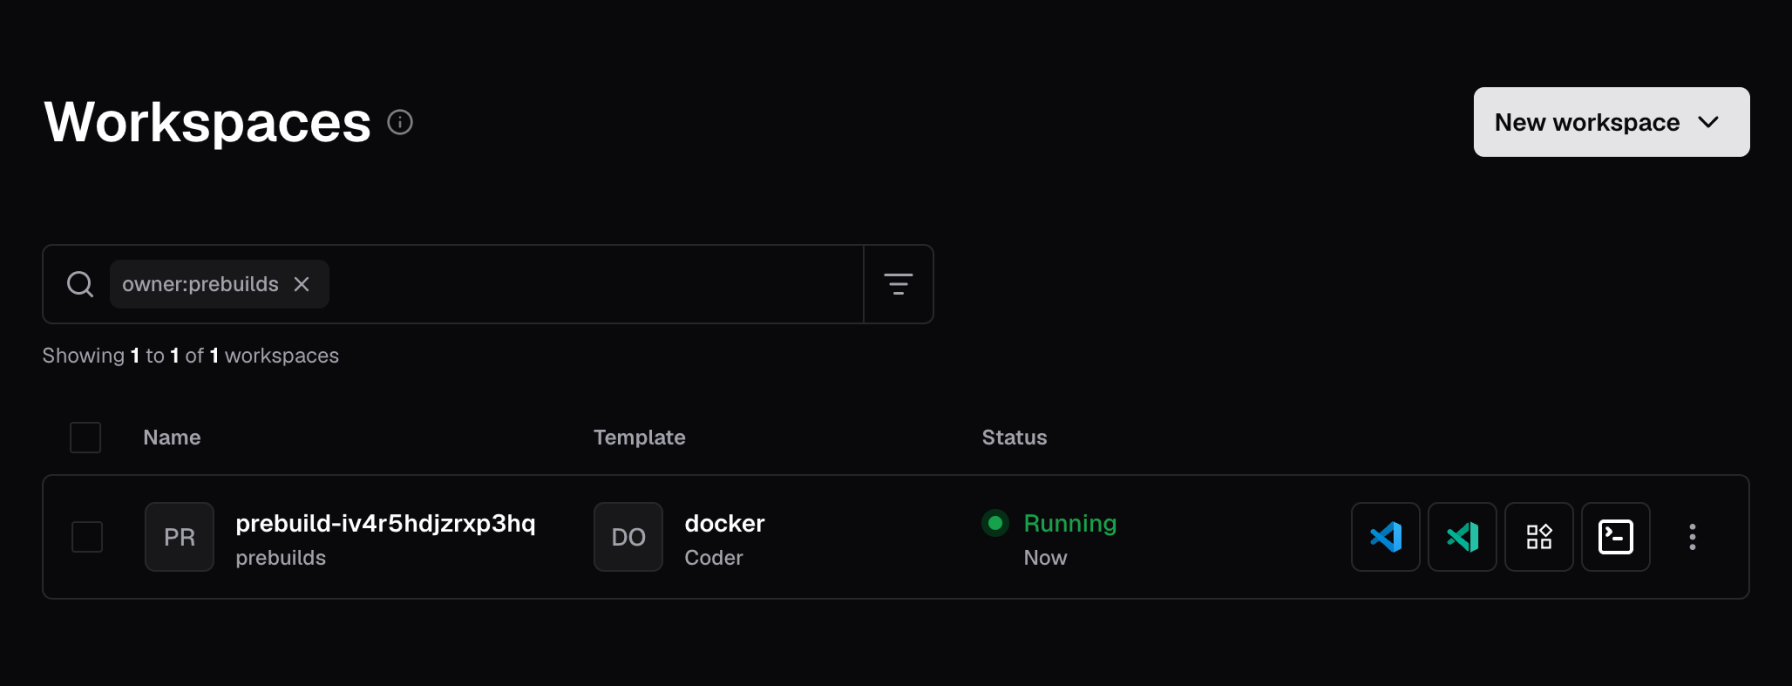1792x686 pixels.
Task: Click the DO template avatar
Action: (x=628, y=537)
